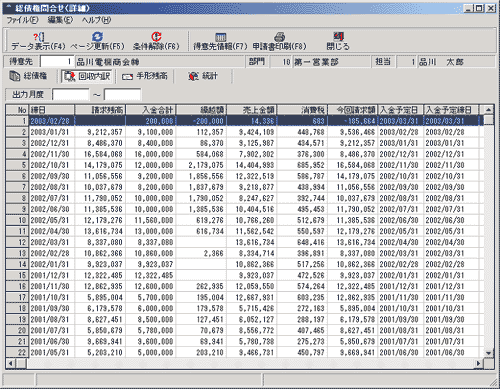Click the 締日 column header

click(52, 110)
